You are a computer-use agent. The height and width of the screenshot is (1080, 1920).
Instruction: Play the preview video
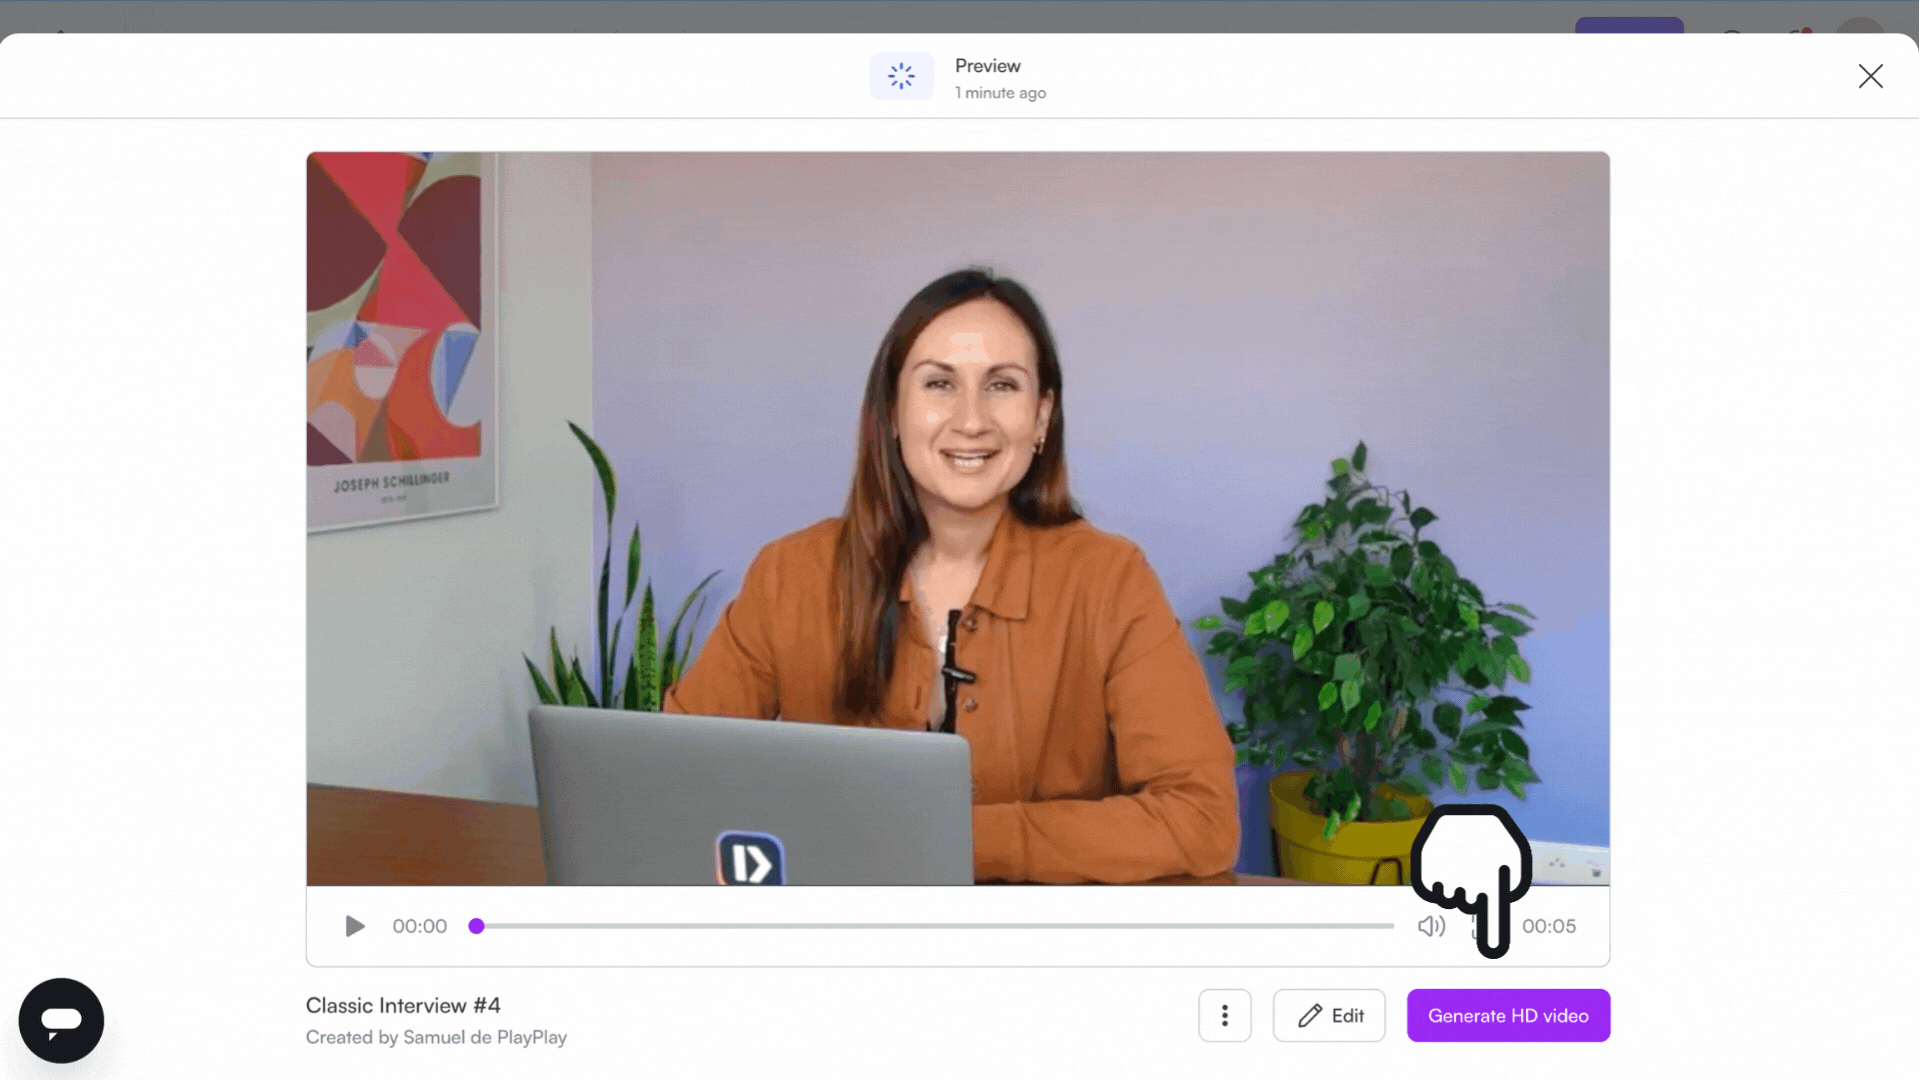point(354,926)
